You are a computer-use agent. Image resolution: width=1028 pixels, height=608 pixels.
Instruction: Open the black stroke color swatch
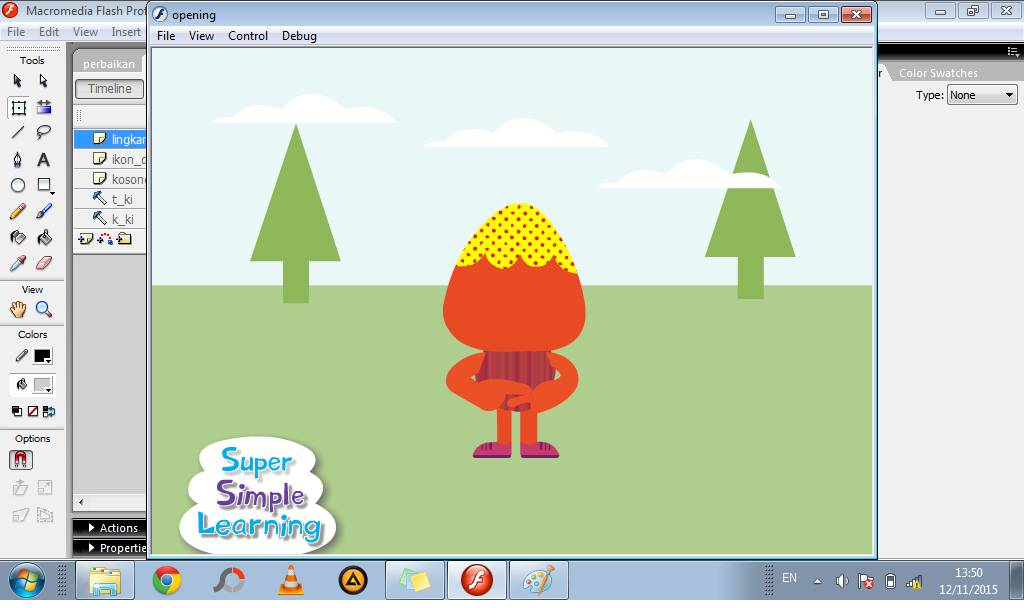point(43,356)
